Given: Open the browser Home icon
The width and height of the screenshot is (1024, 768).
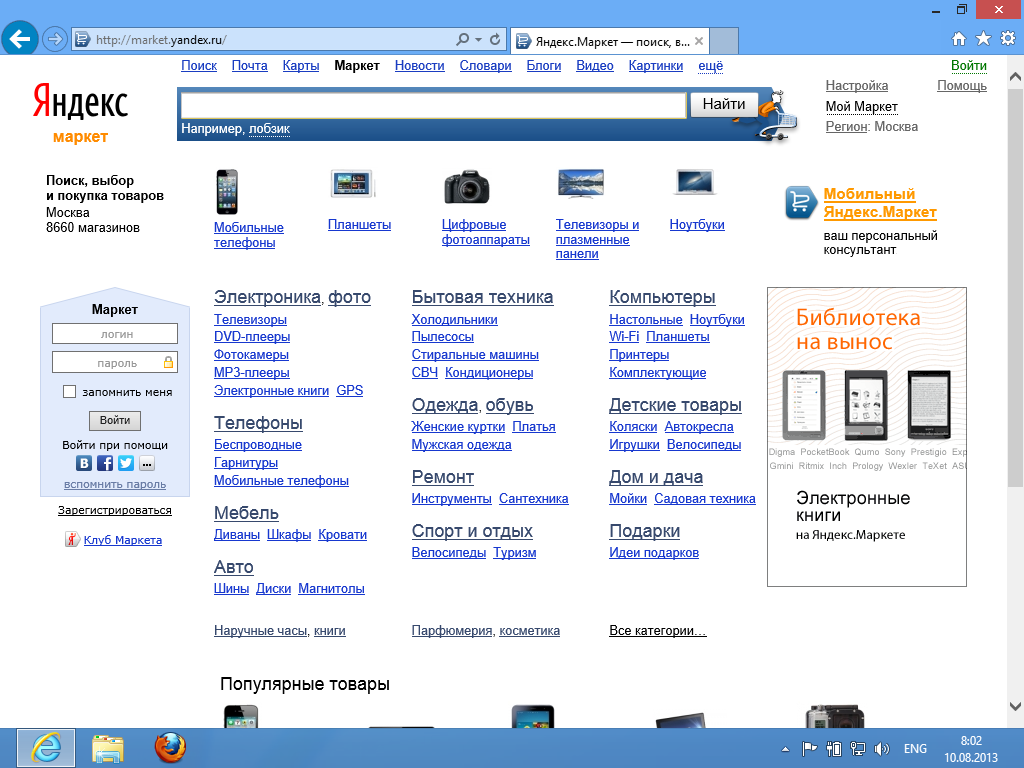Looking at the screenshot, I should [959, 39].
